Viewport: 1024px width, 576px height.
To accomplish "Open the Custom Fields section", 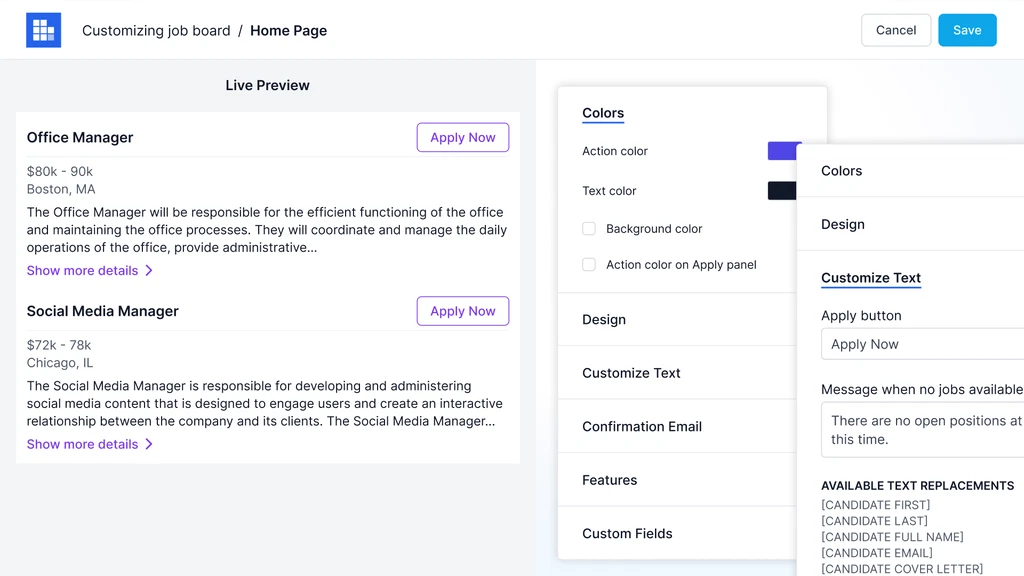I will click(627, 534).
